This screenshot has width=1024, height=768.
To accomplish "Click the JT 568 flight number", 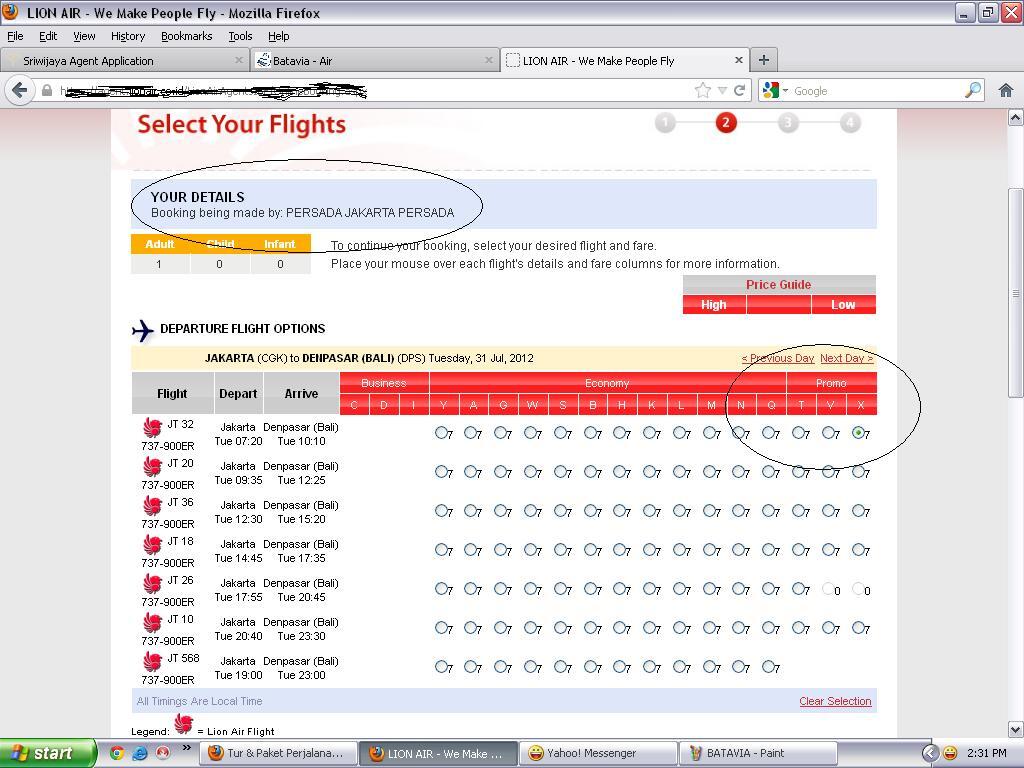I will point(183,658).
